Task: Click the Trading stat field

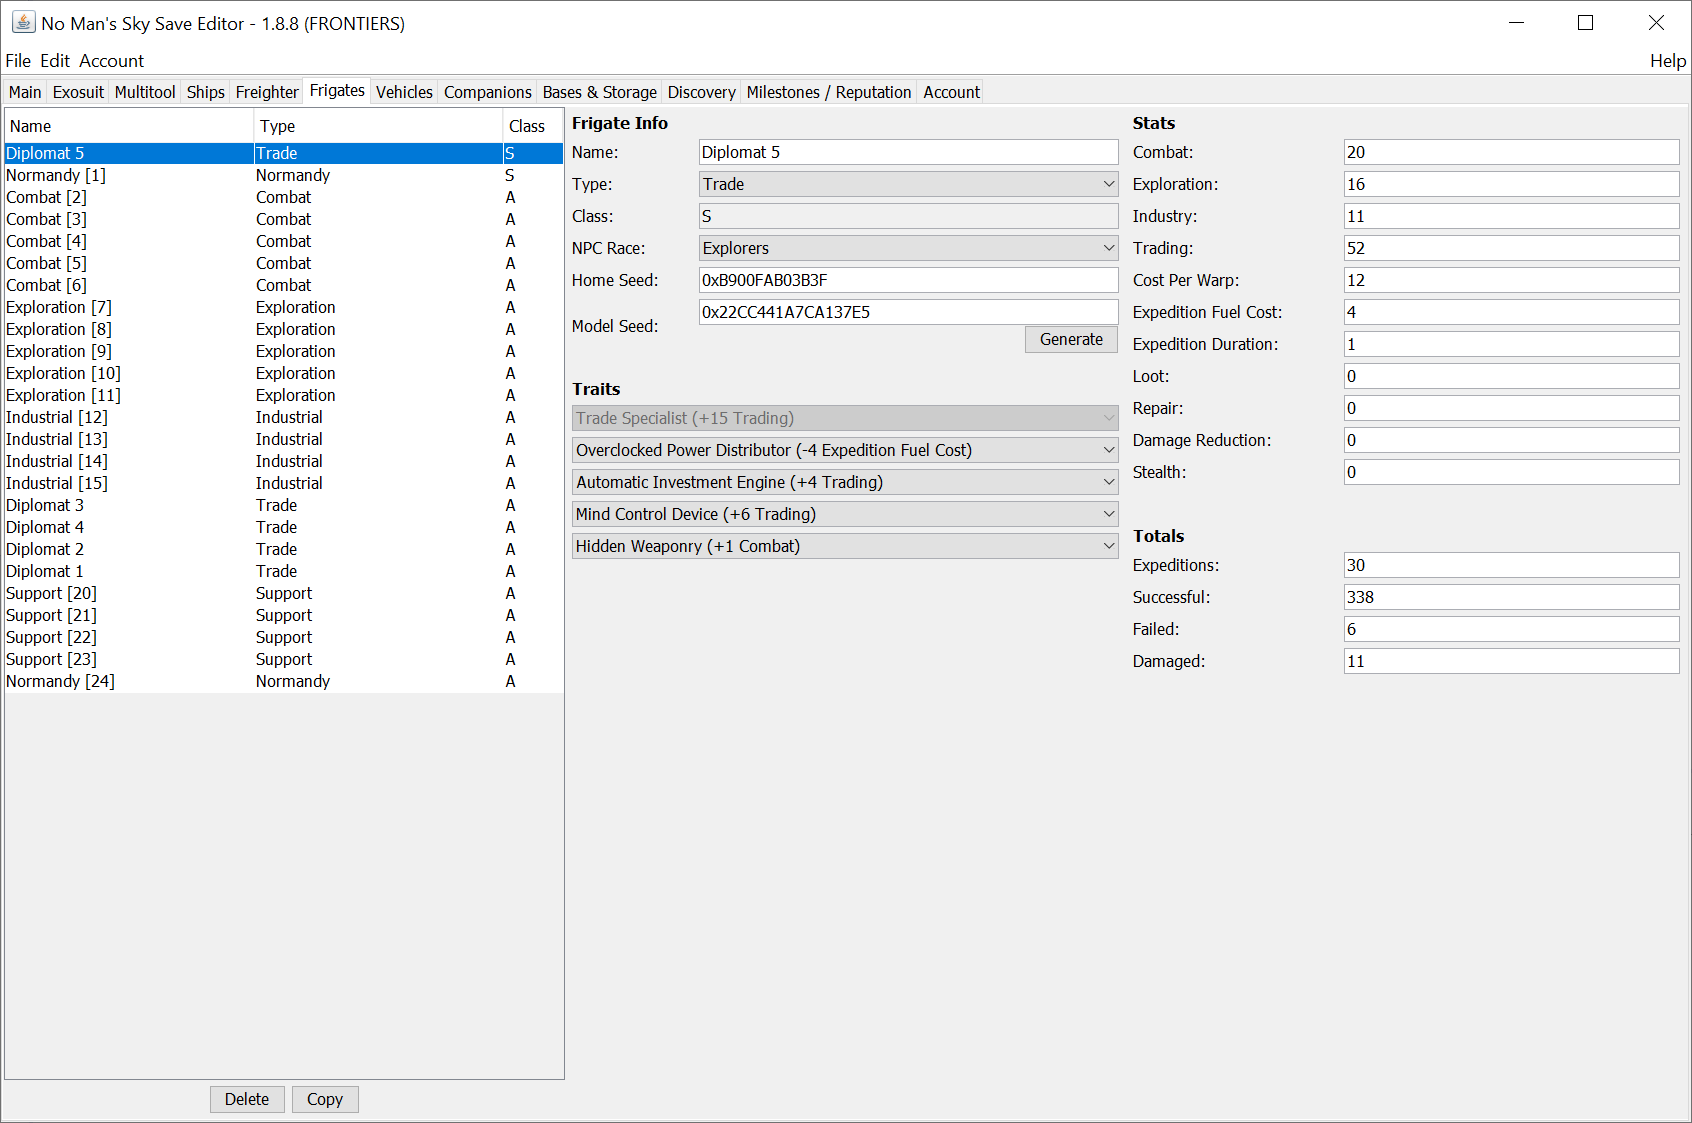Action: point(1511,248)
